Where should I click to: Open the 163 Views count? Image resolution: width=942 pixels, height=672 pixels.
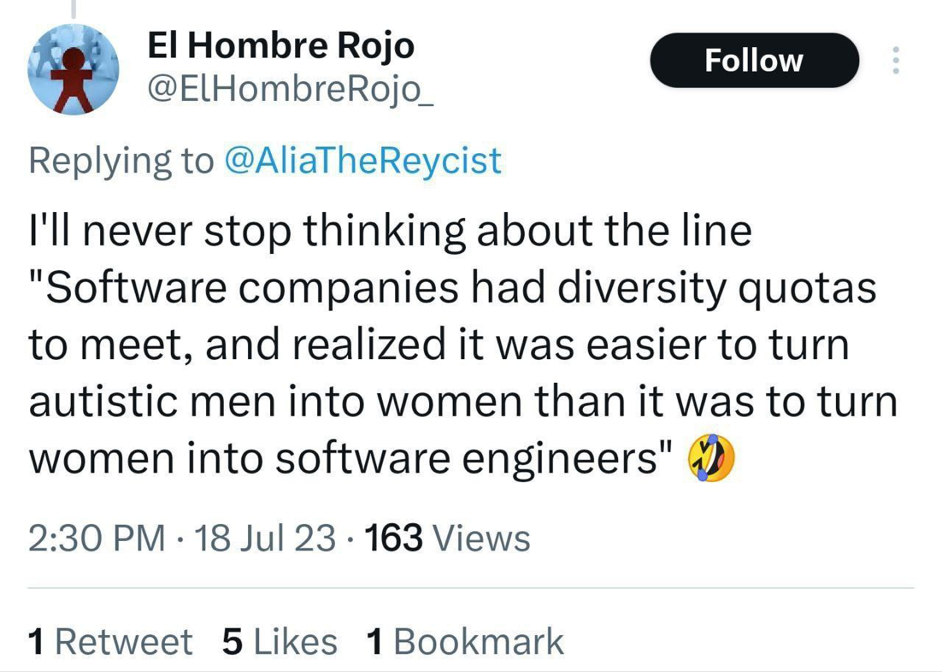point(448,539)
